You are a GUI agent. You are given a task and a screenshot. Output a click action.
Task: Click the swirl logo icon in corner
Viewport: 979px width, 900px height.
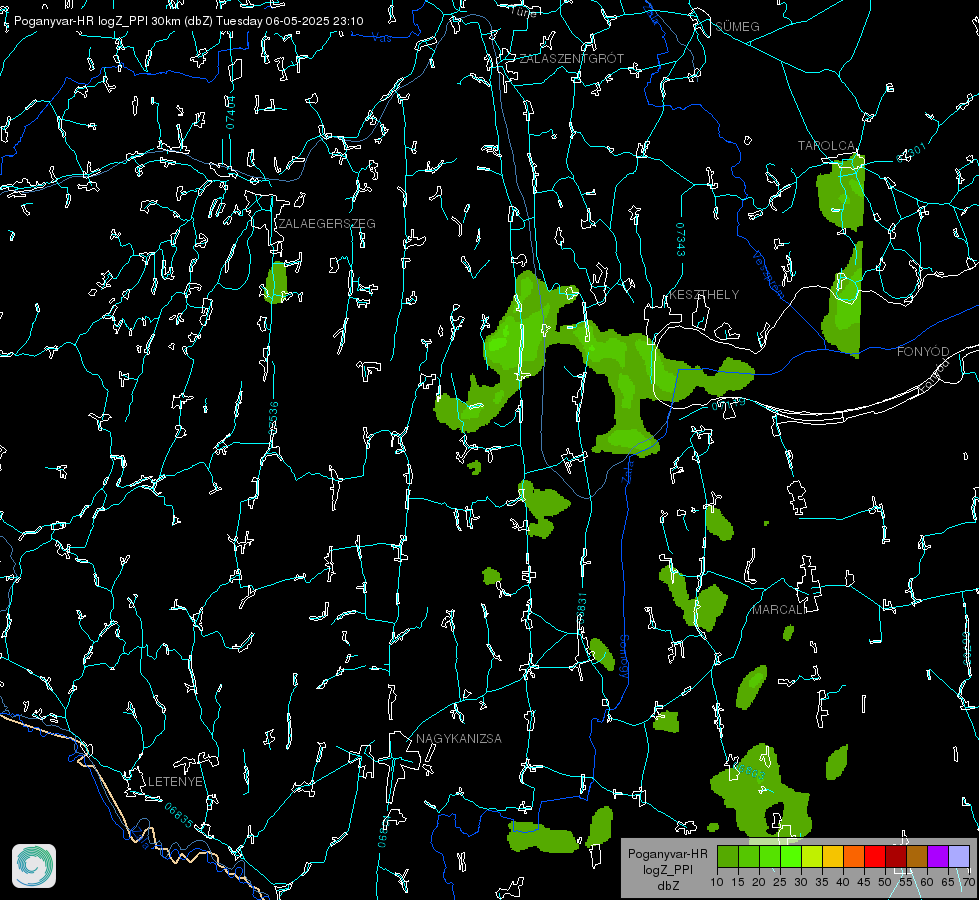click(34, 866)
